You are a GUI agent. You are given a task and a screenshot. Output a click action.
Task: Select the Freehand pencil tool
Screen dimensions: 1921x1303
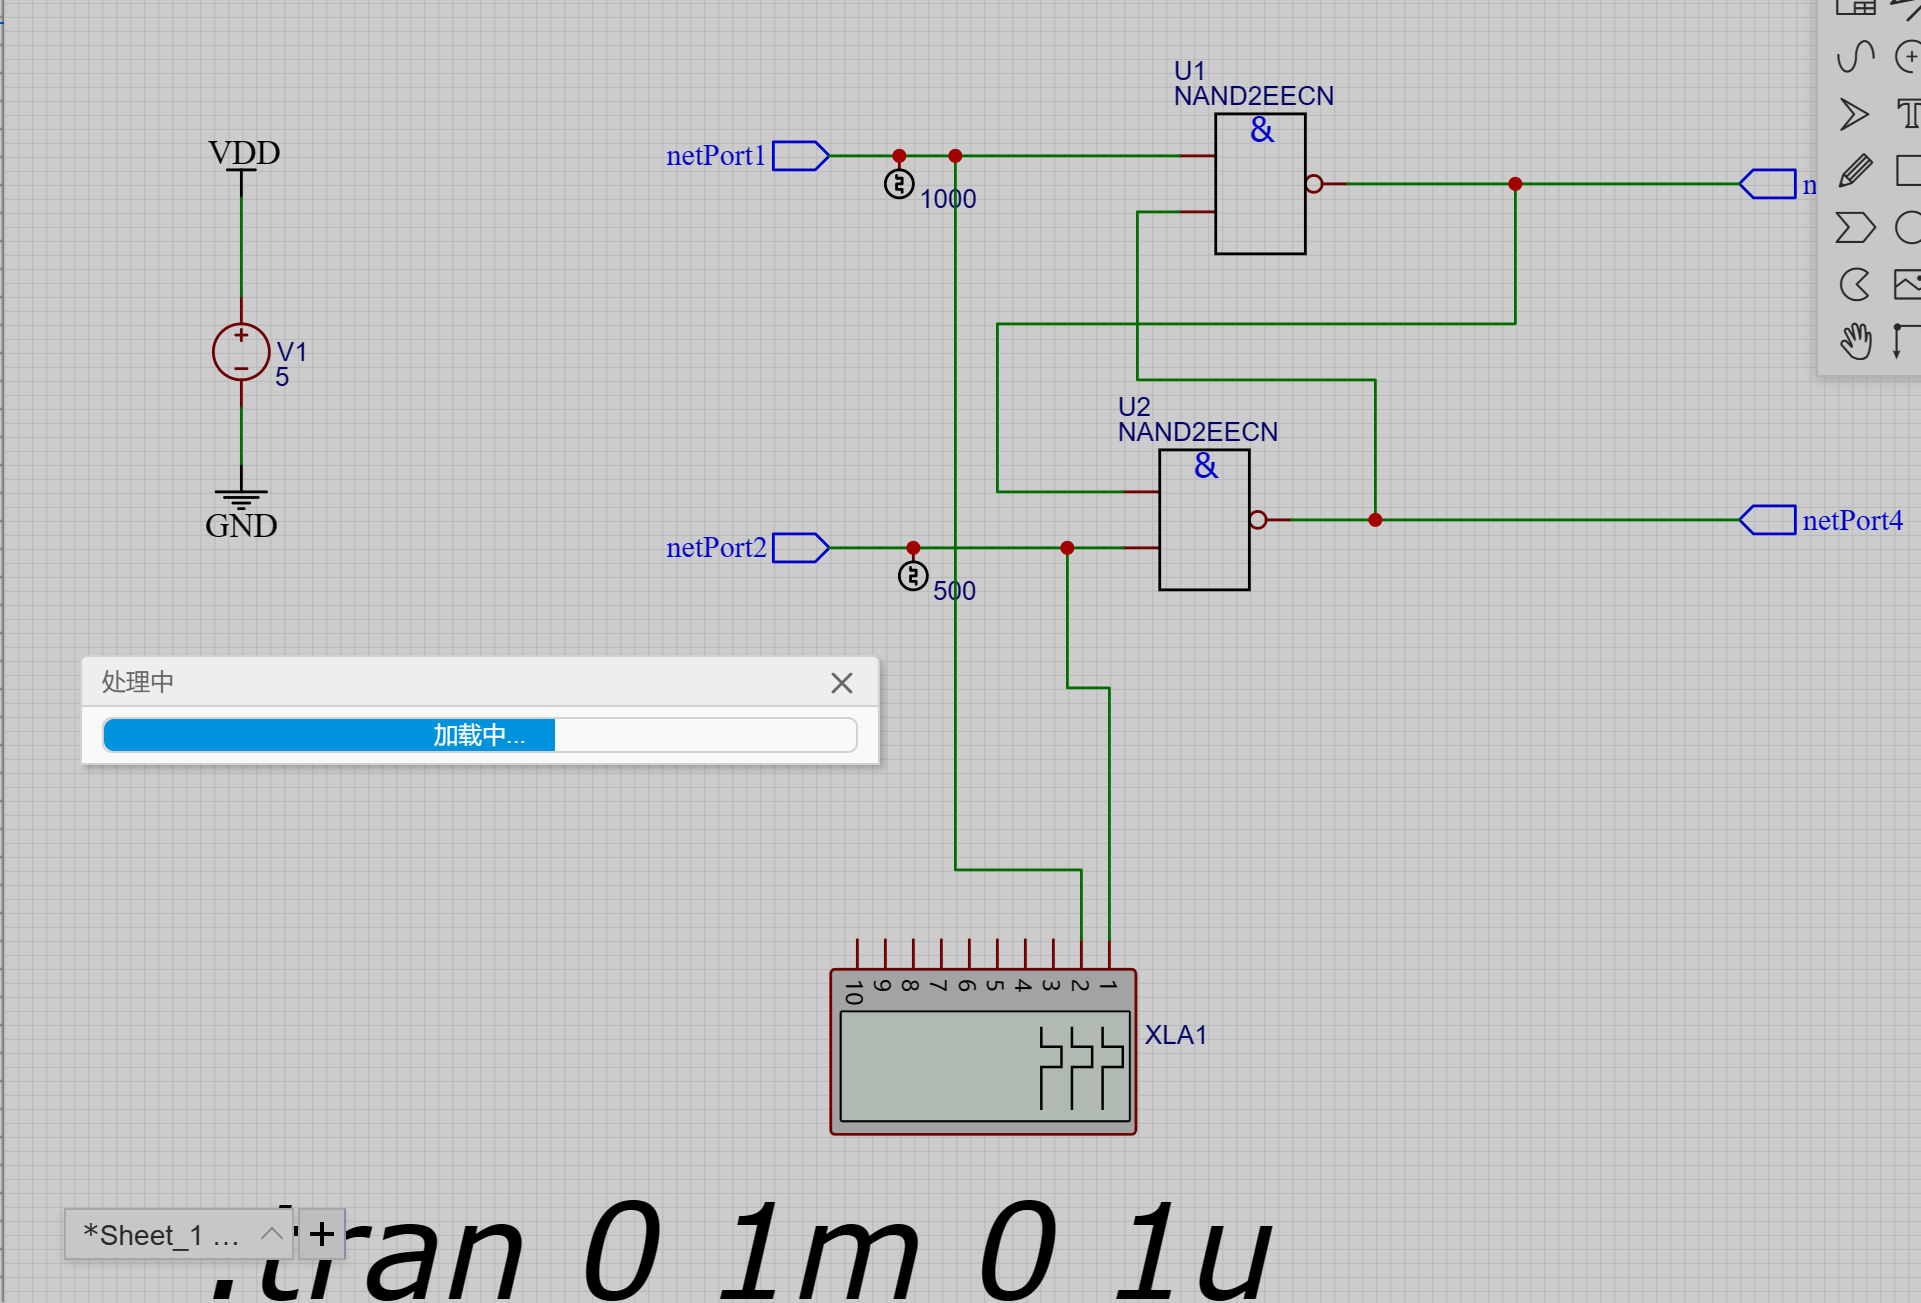coord(1855,171)
